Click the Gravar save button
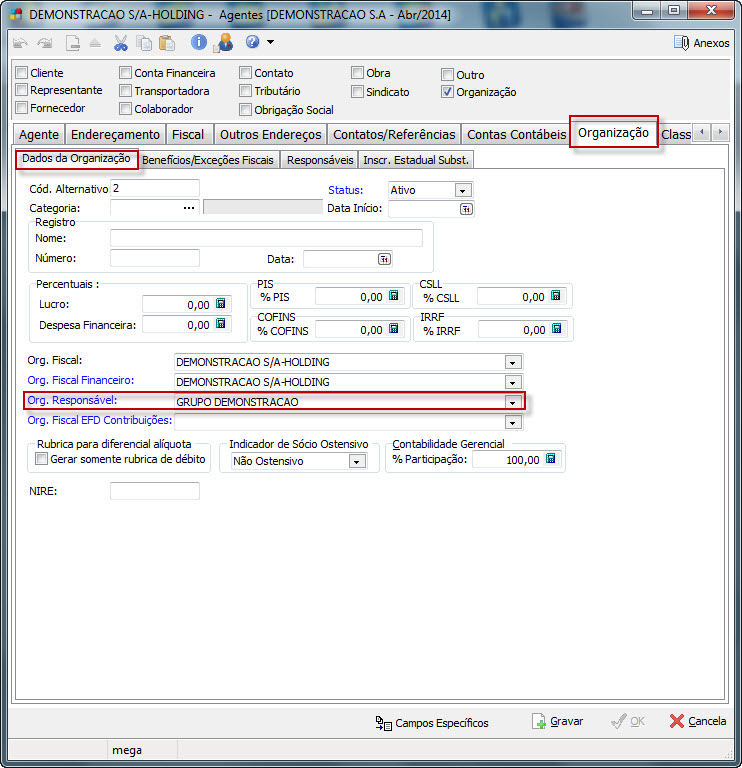This screenshot has width=742, height=768. click(x=557, y=721)
